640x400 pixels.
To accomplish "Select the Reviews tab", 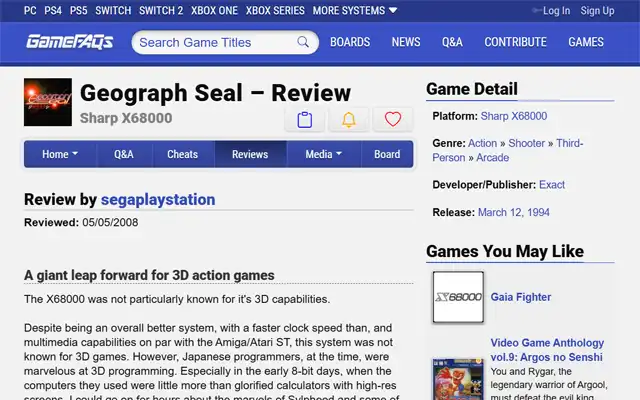I will pos(250,154).
